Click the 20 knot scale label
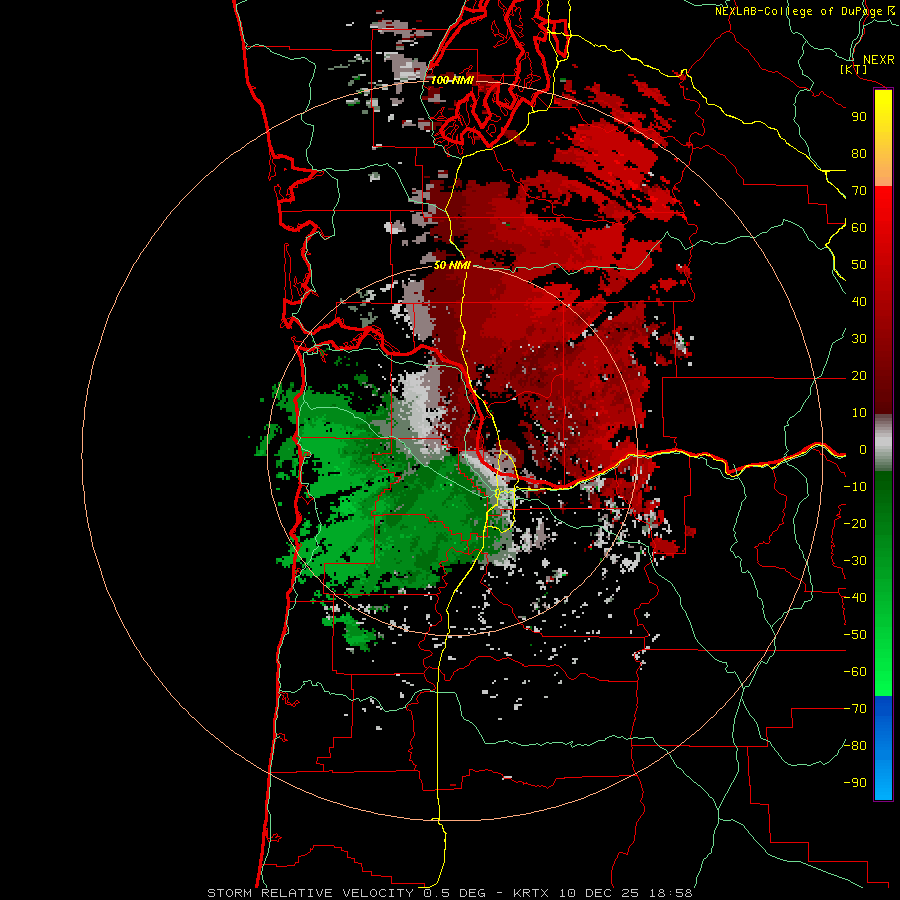The image size is (900, 900). coord(859,376)
